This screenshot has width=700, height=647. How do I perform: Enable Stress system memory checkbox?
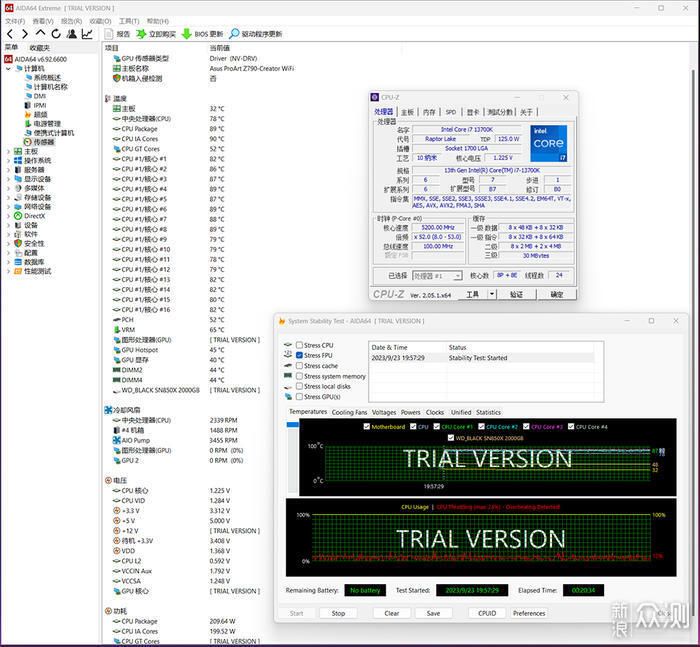coord(299,376)
